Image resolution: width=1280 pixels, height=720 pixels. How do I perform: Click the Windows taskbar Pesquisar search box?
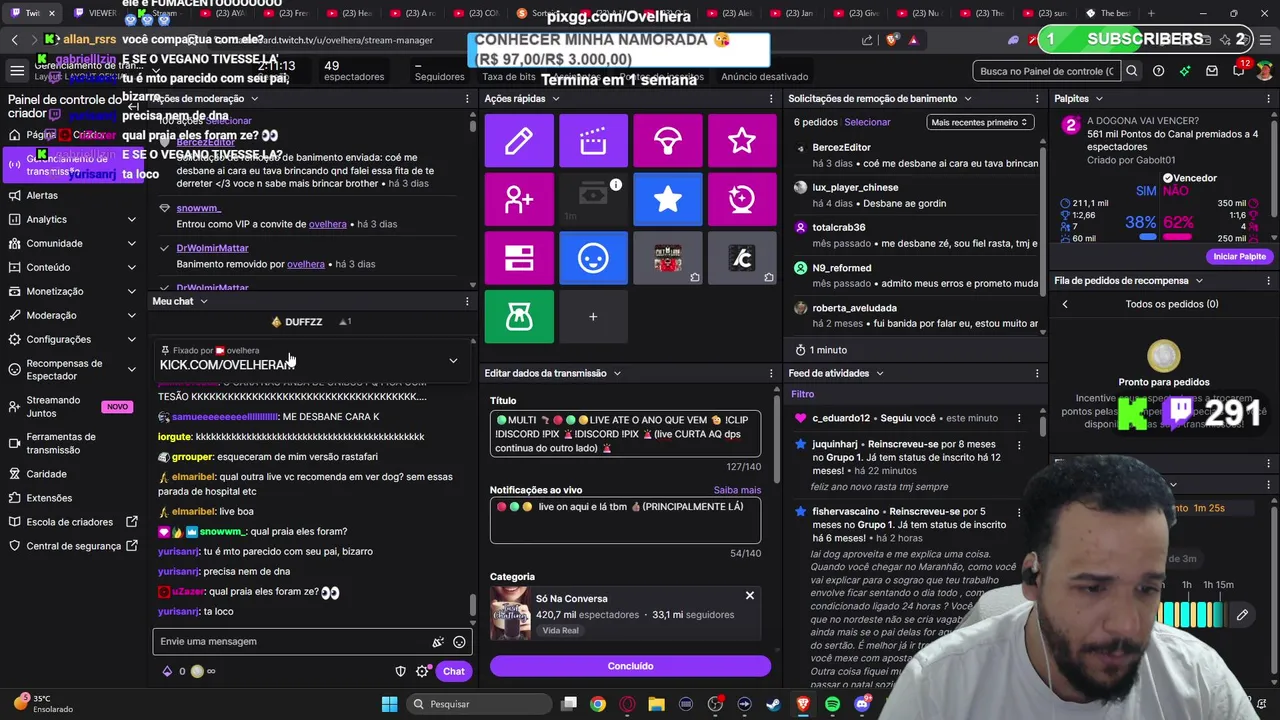pyautogui.click(x=477, y=704)
